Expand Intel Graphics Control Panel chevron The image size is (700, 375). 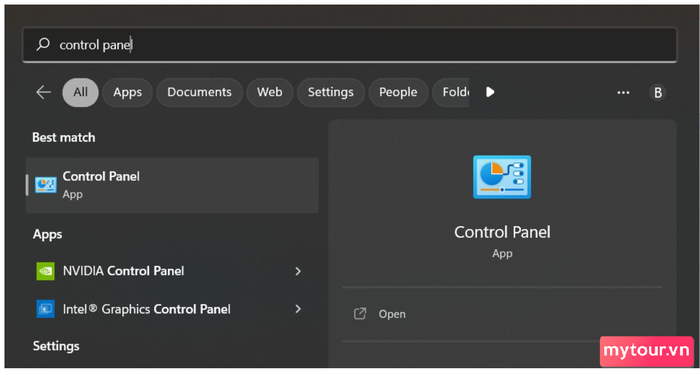click(x=298, y=309)
